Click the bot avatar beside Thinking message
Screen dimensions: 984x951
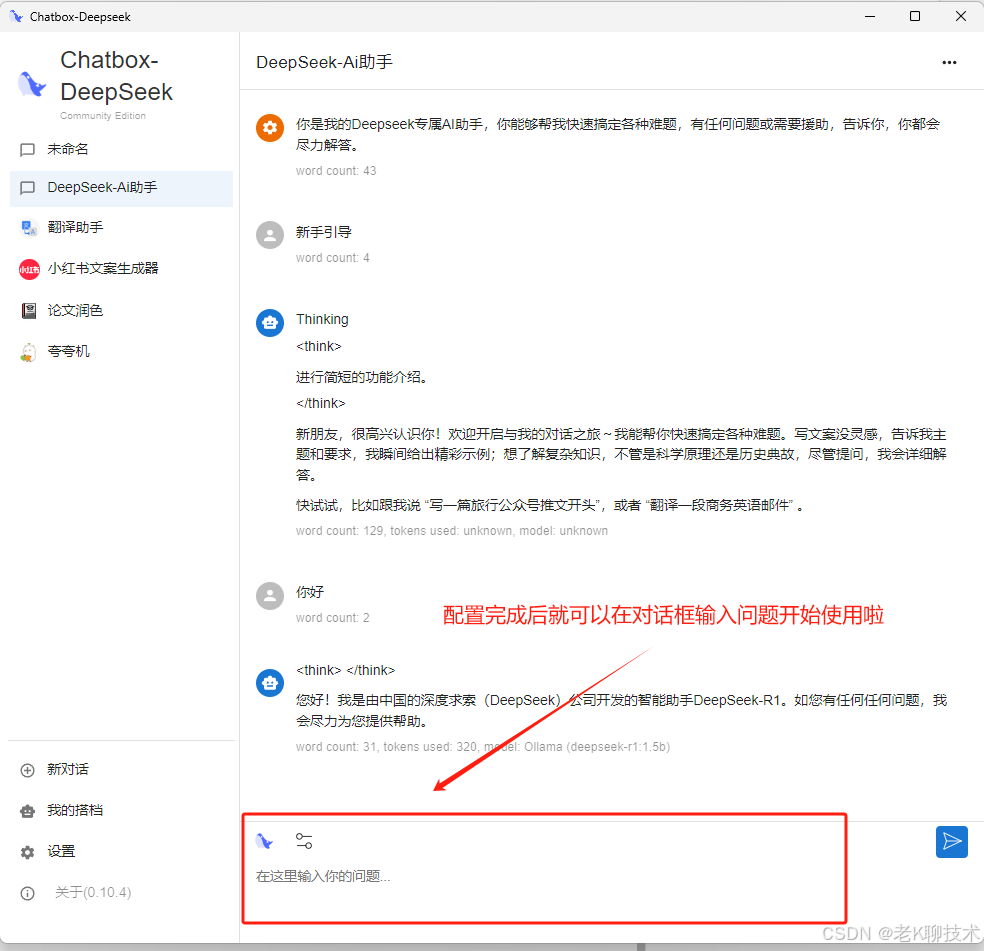pyautogui.click(x=270, y=323)
